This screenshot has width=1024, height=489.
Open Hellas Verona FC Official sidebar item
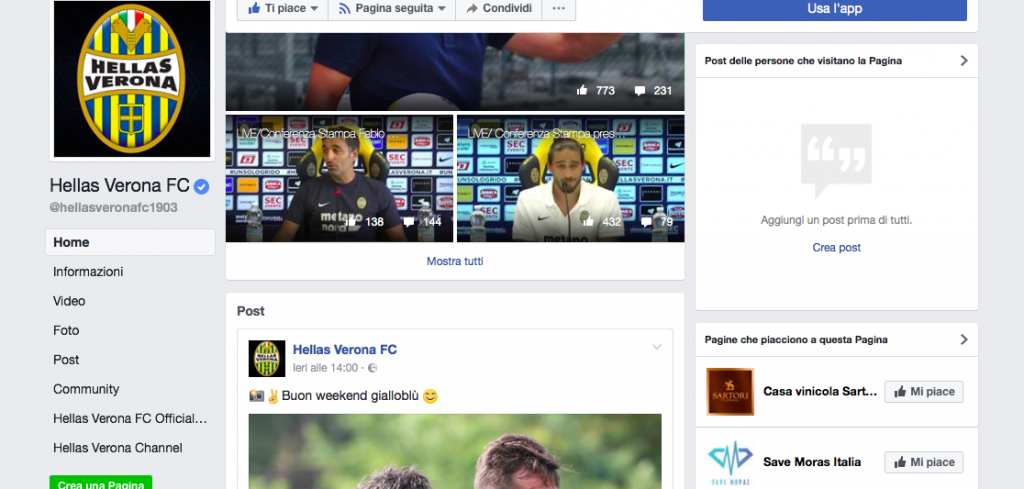click(x=130, y=418)
